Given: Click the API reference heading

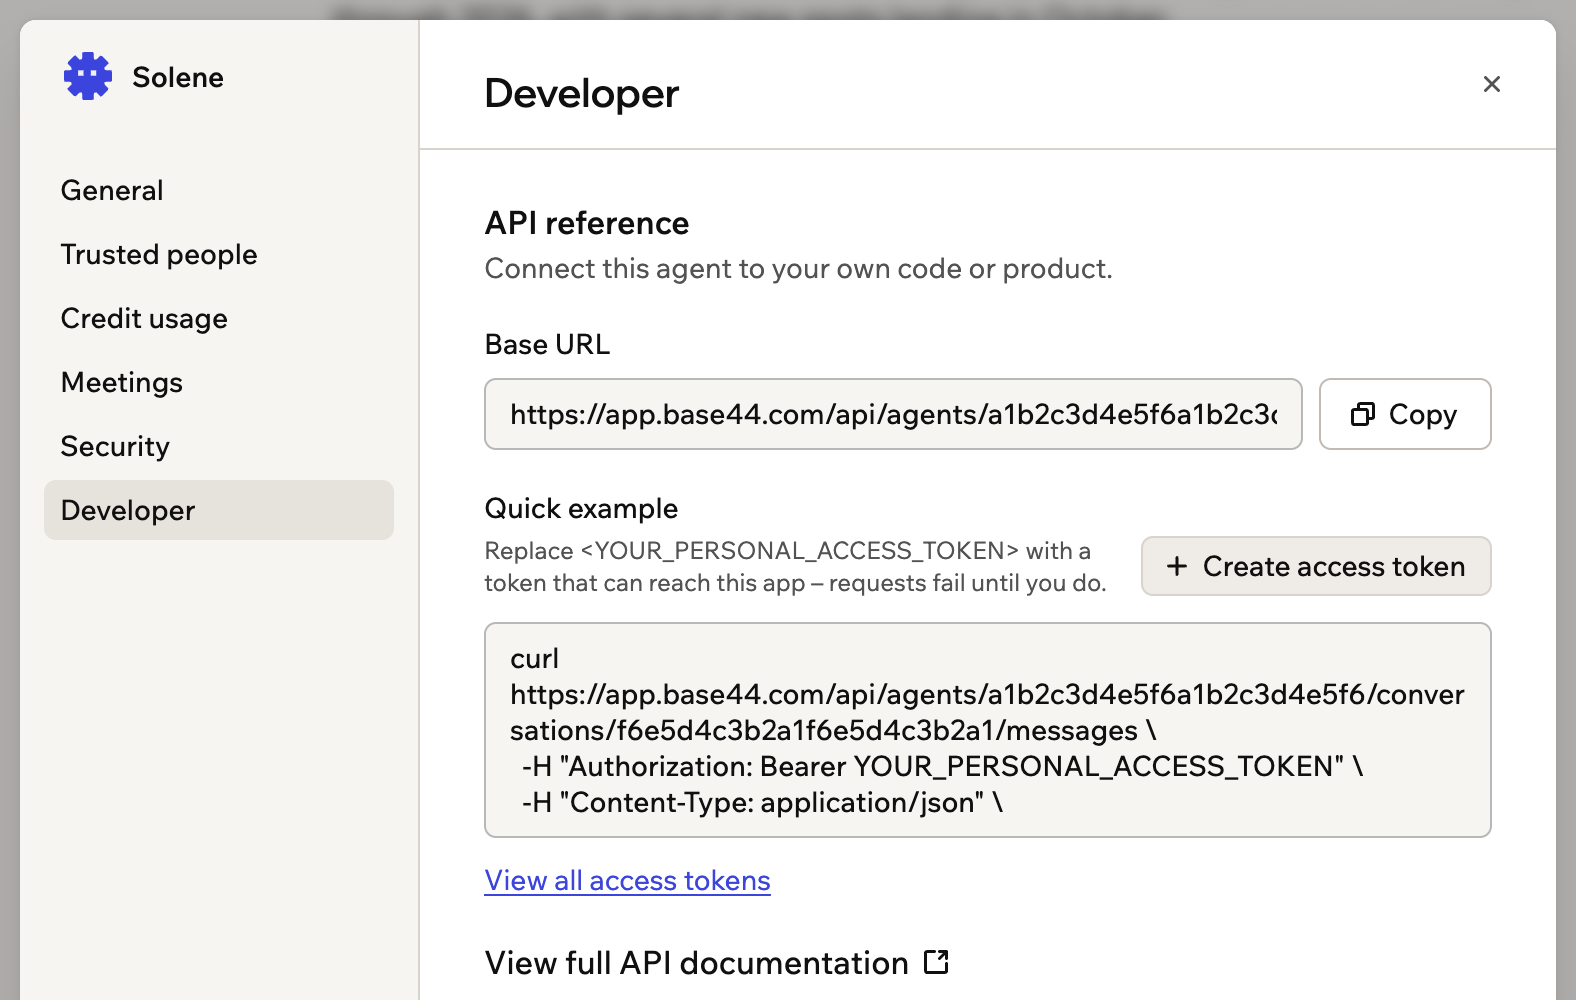Looking at the screenshot, I should click(587, 223).
